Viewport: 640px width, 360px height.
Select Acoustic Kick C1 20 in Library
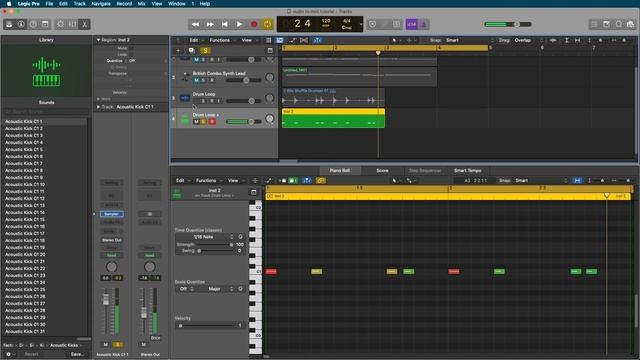pos(25,254)
